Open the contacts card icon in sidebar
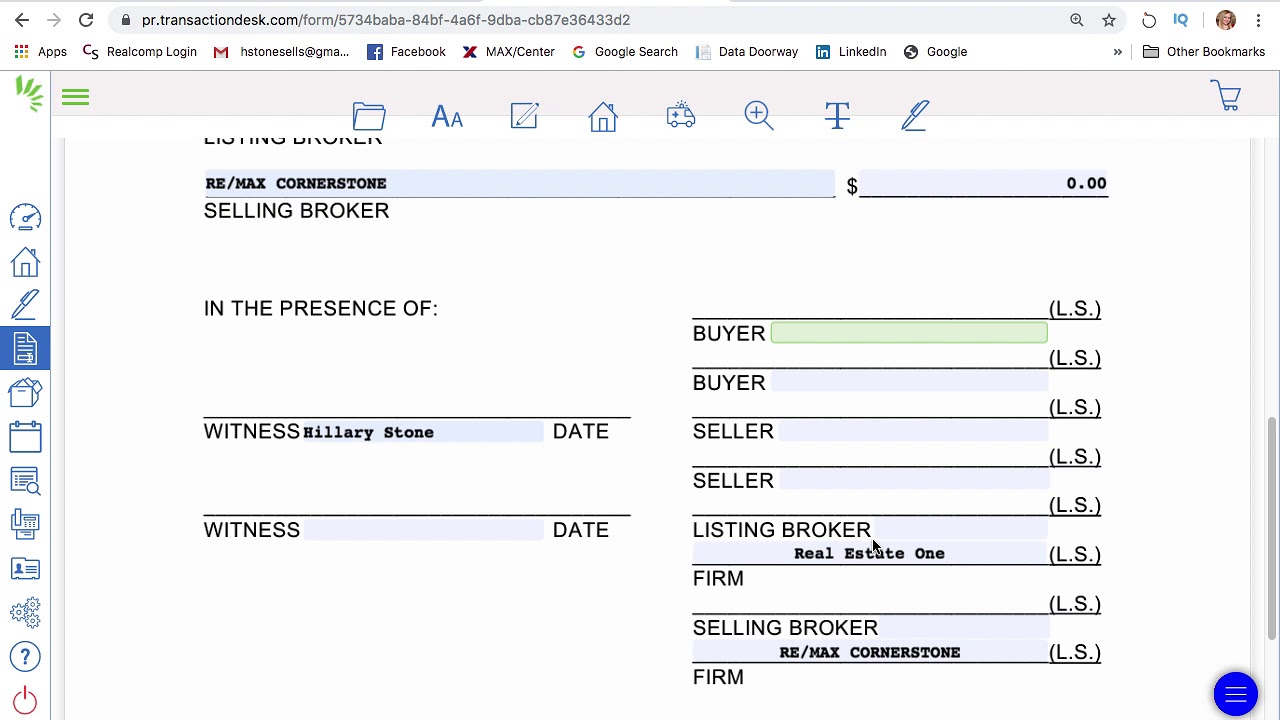The height and width of the screenshot is (720, 1280). [25, 568]
